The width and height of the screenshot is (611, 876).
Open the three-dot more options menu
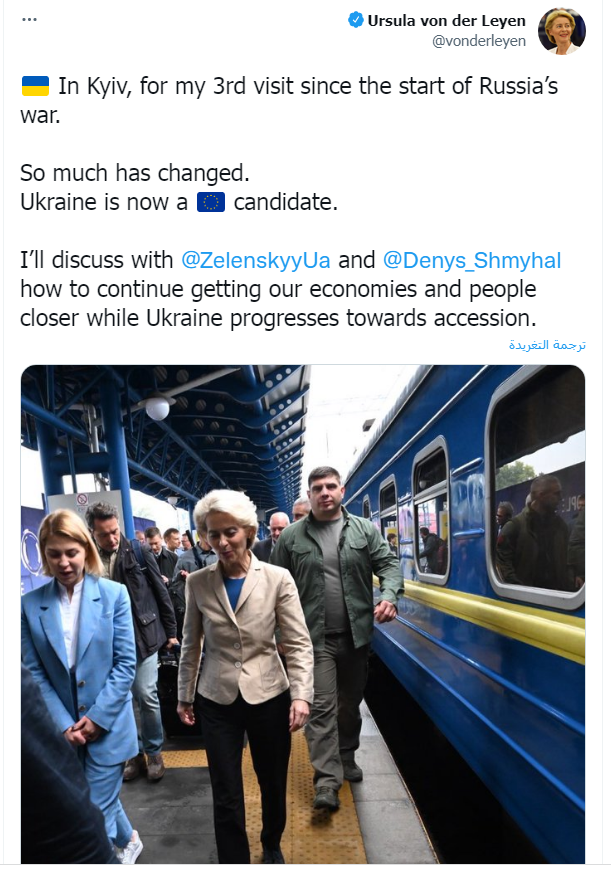(x=29, y=20)
